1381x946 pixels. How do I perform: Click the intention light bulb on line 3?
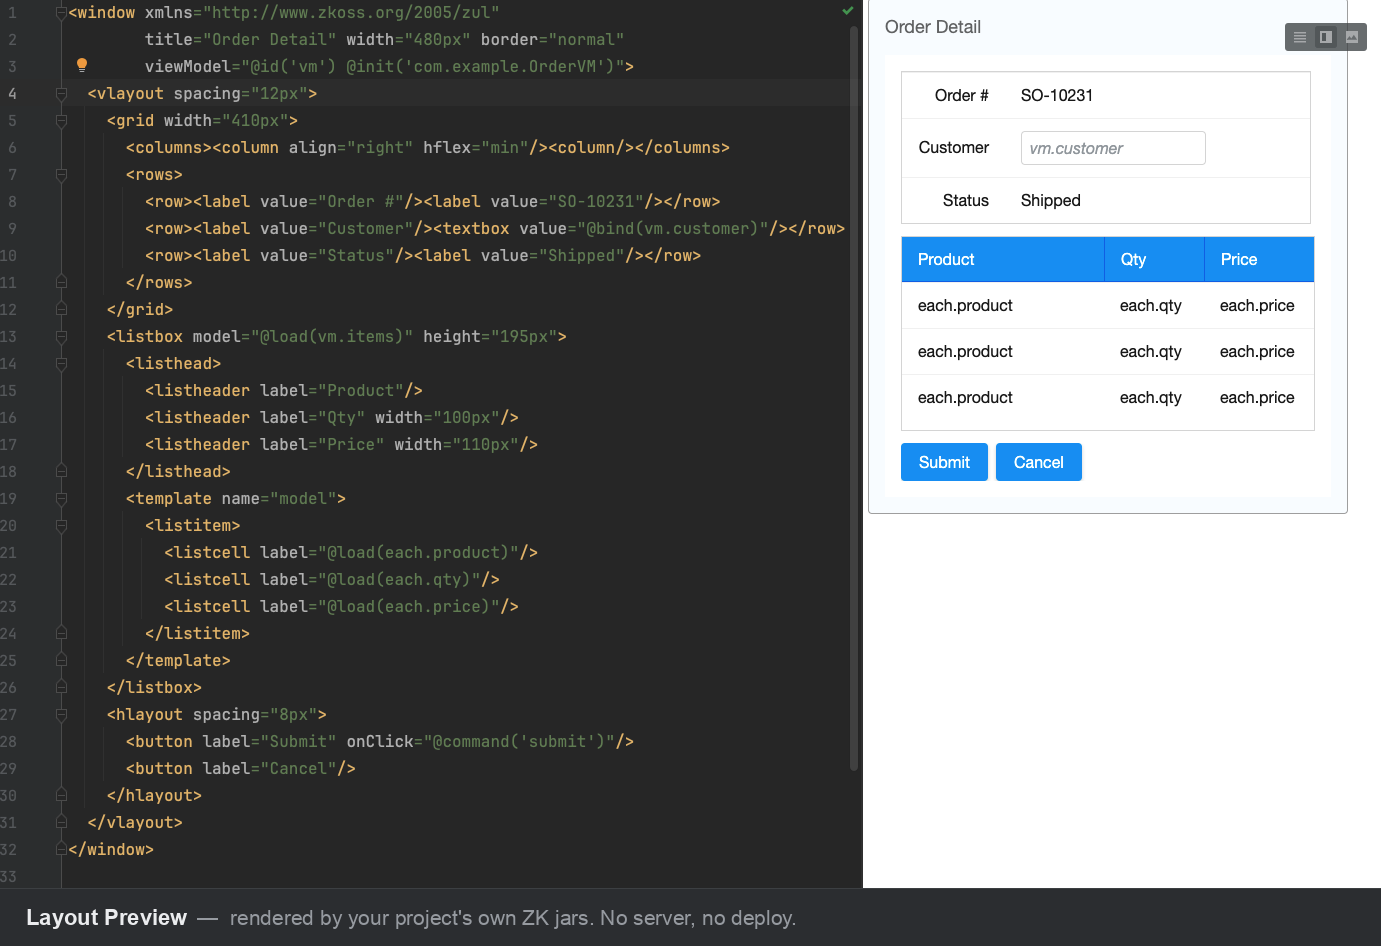82,65
